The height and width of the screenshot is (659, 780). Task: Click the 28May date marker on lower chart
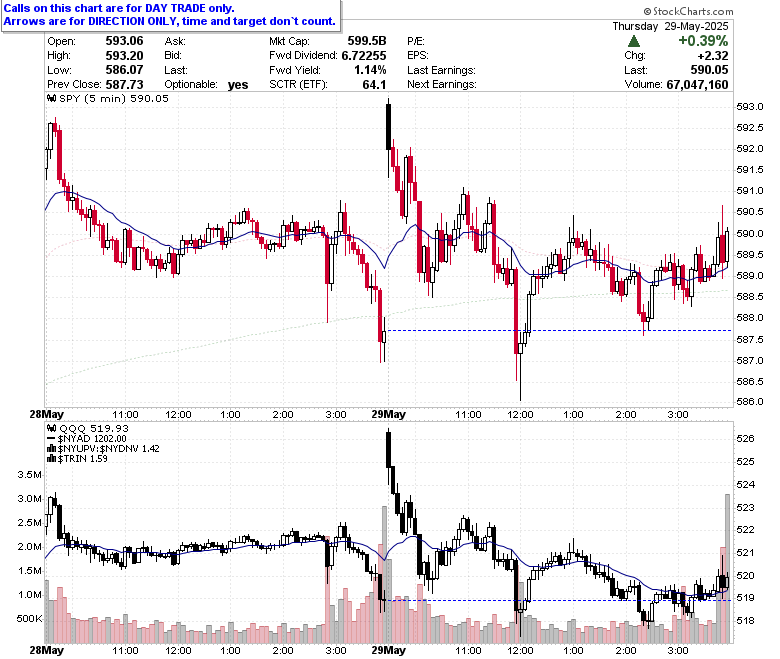pos(46,650)
